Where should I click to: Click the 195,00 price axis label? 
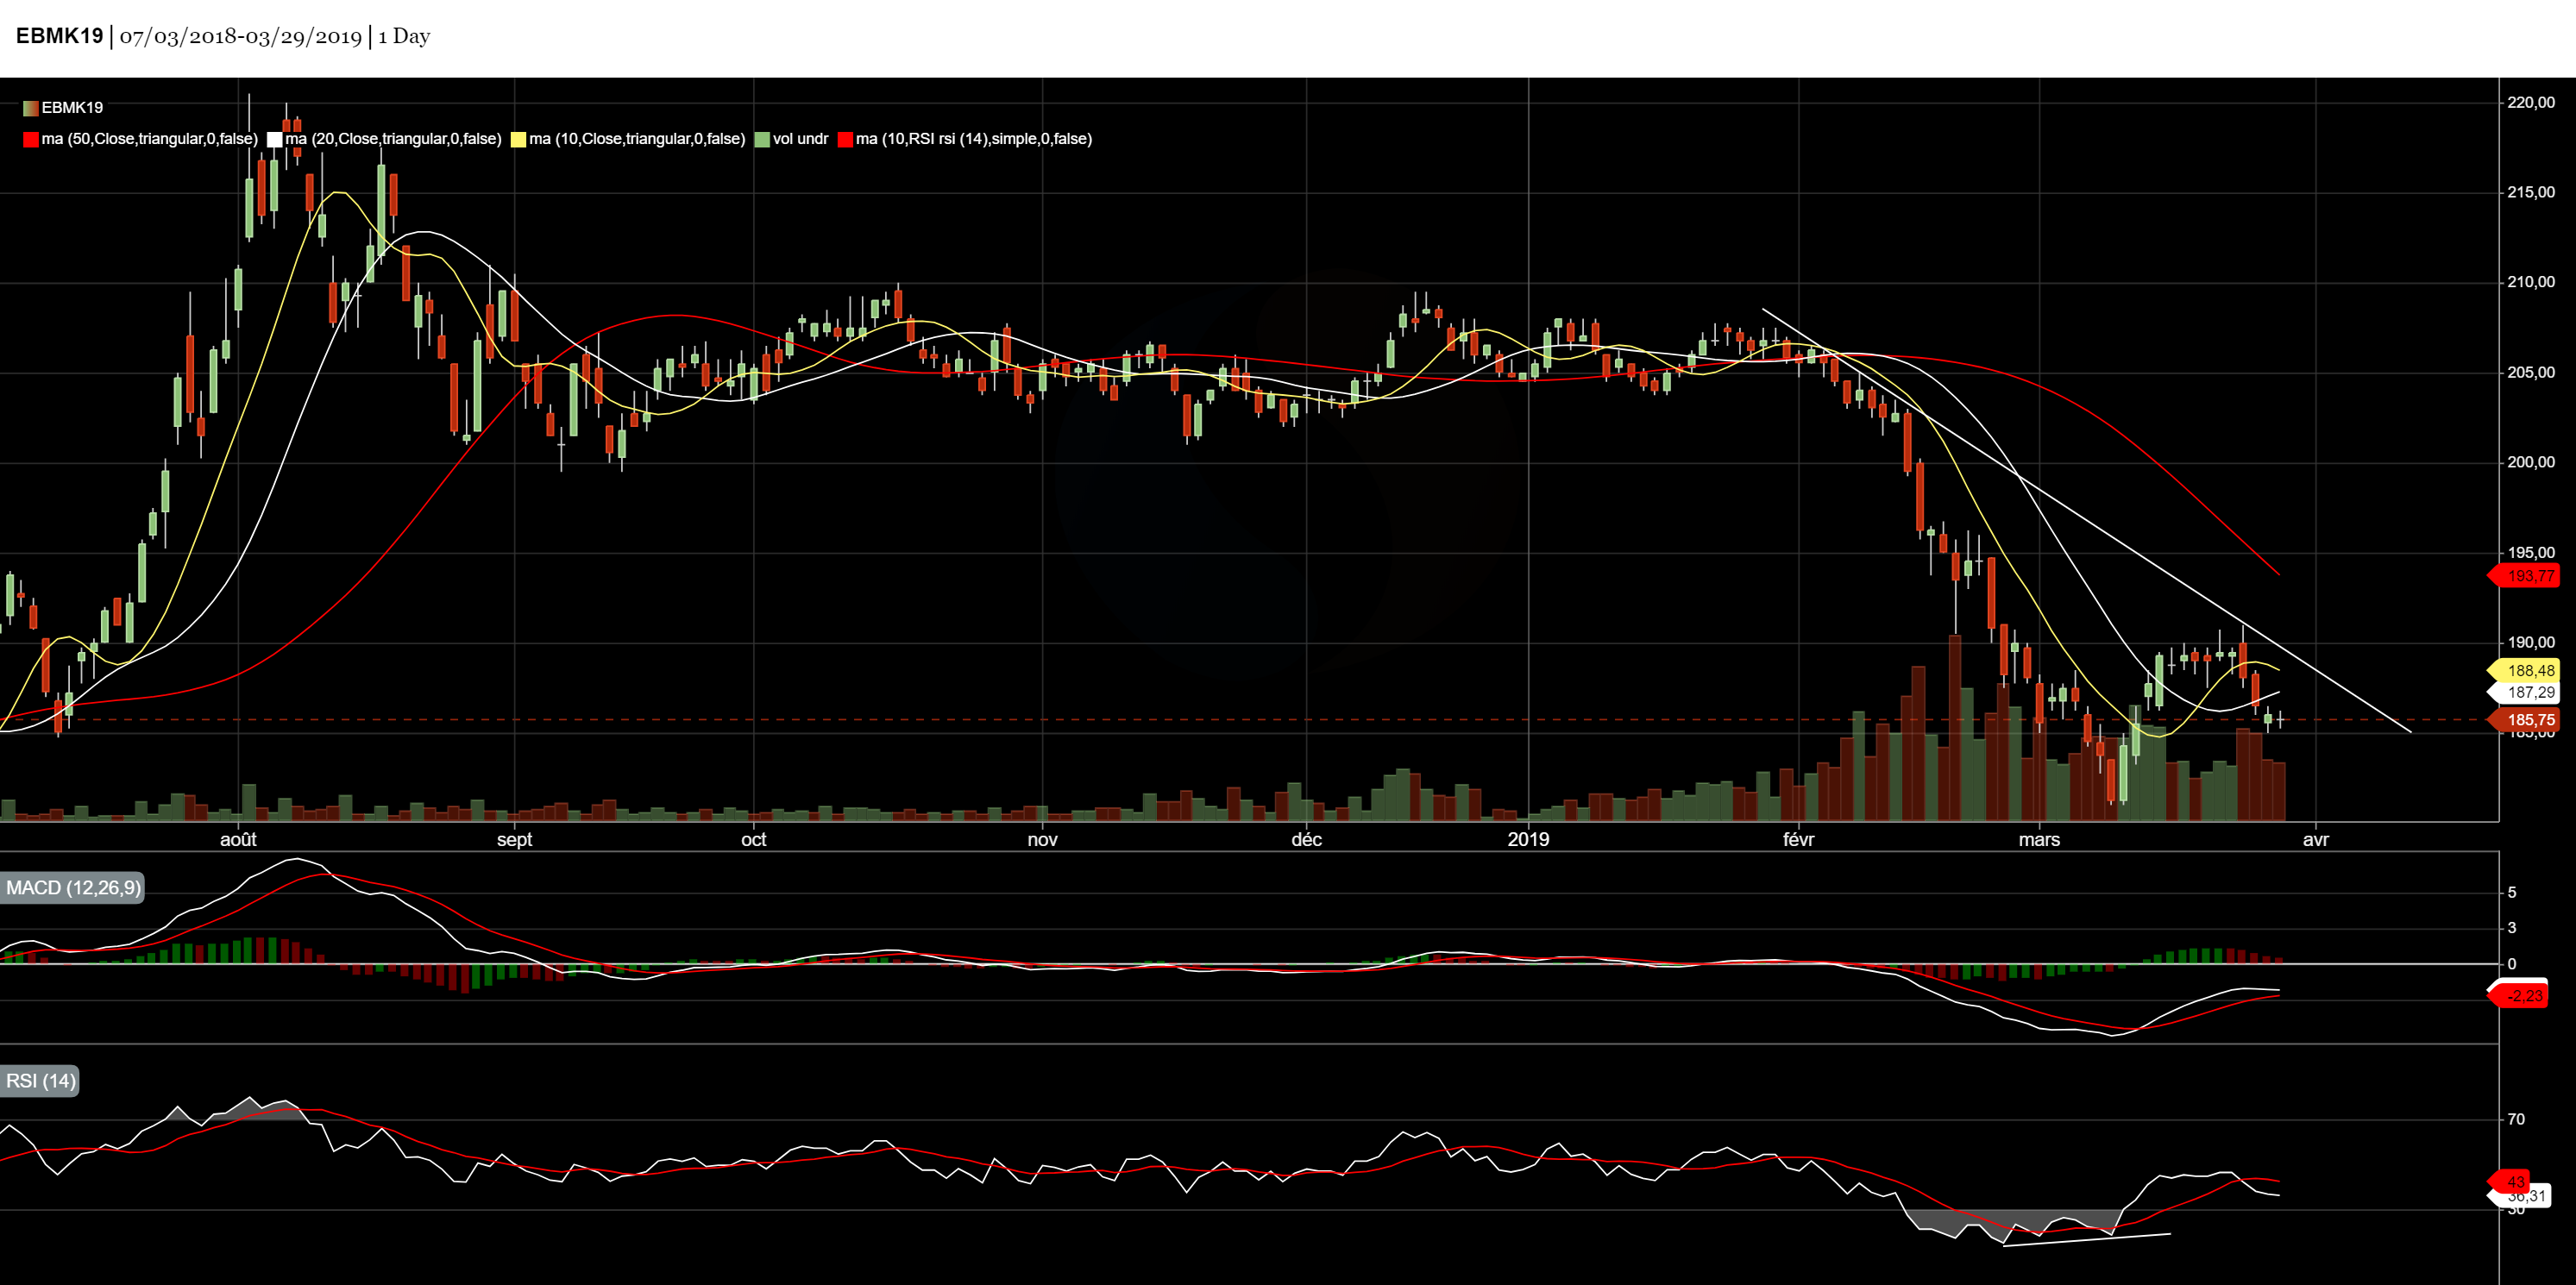2531,553
